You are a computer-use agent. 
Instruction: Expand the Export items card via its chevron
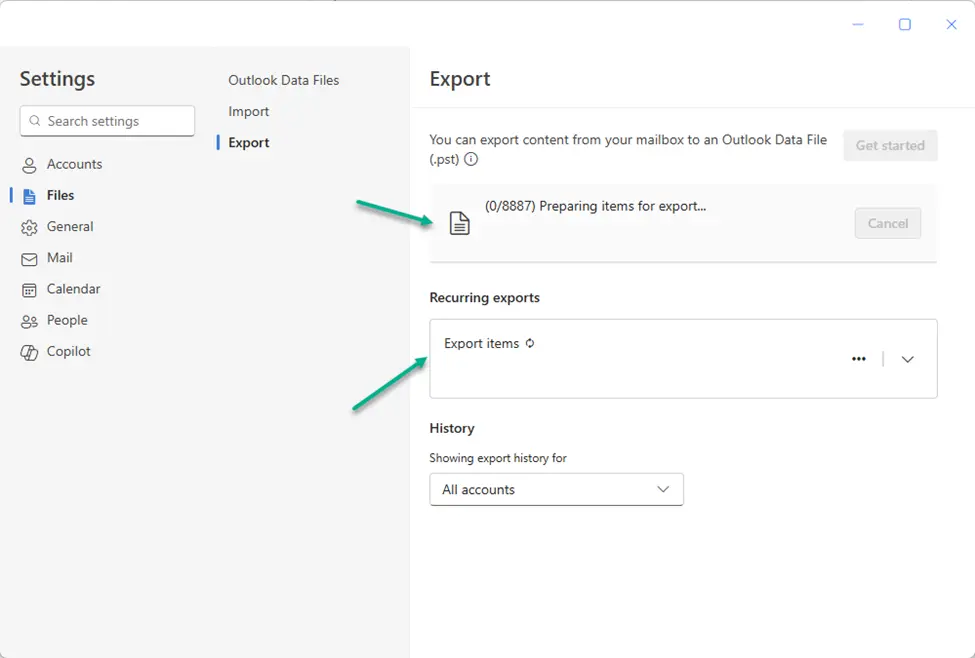(907, 358)
